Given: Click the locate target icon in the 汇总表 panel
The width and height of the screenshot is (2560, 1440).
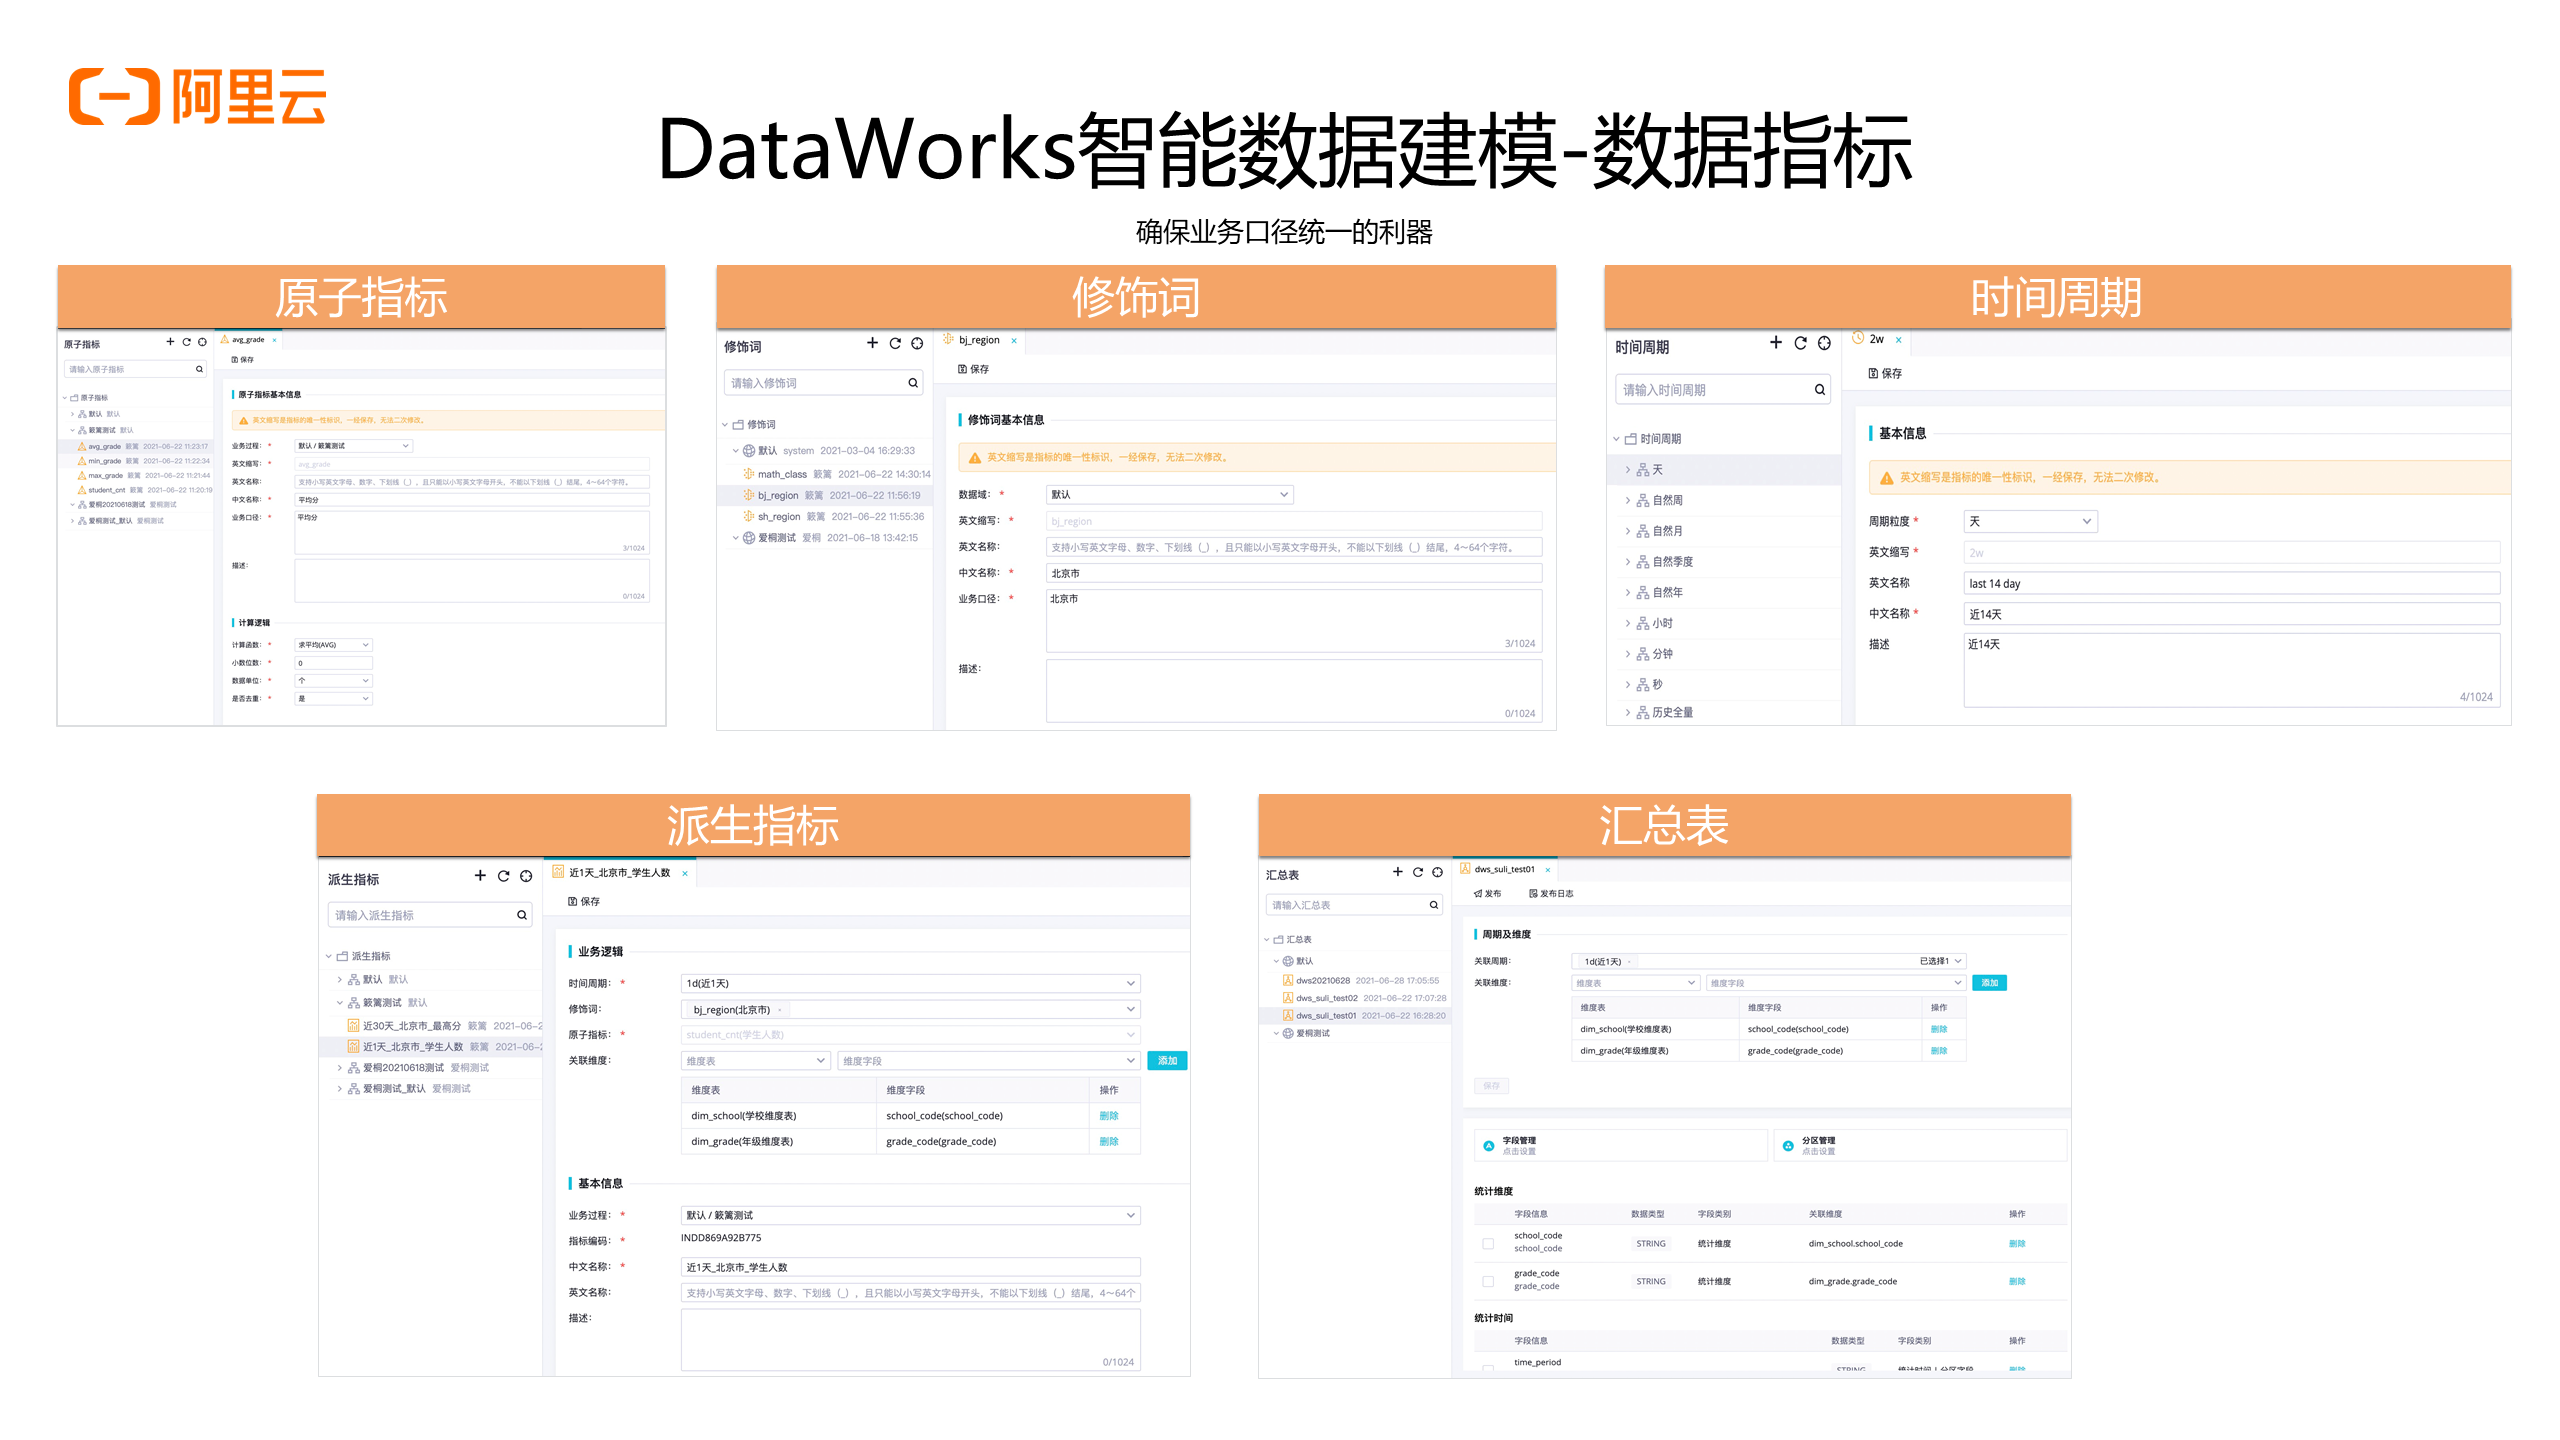Looking at the screenshot, I should tap(1440, 872).
